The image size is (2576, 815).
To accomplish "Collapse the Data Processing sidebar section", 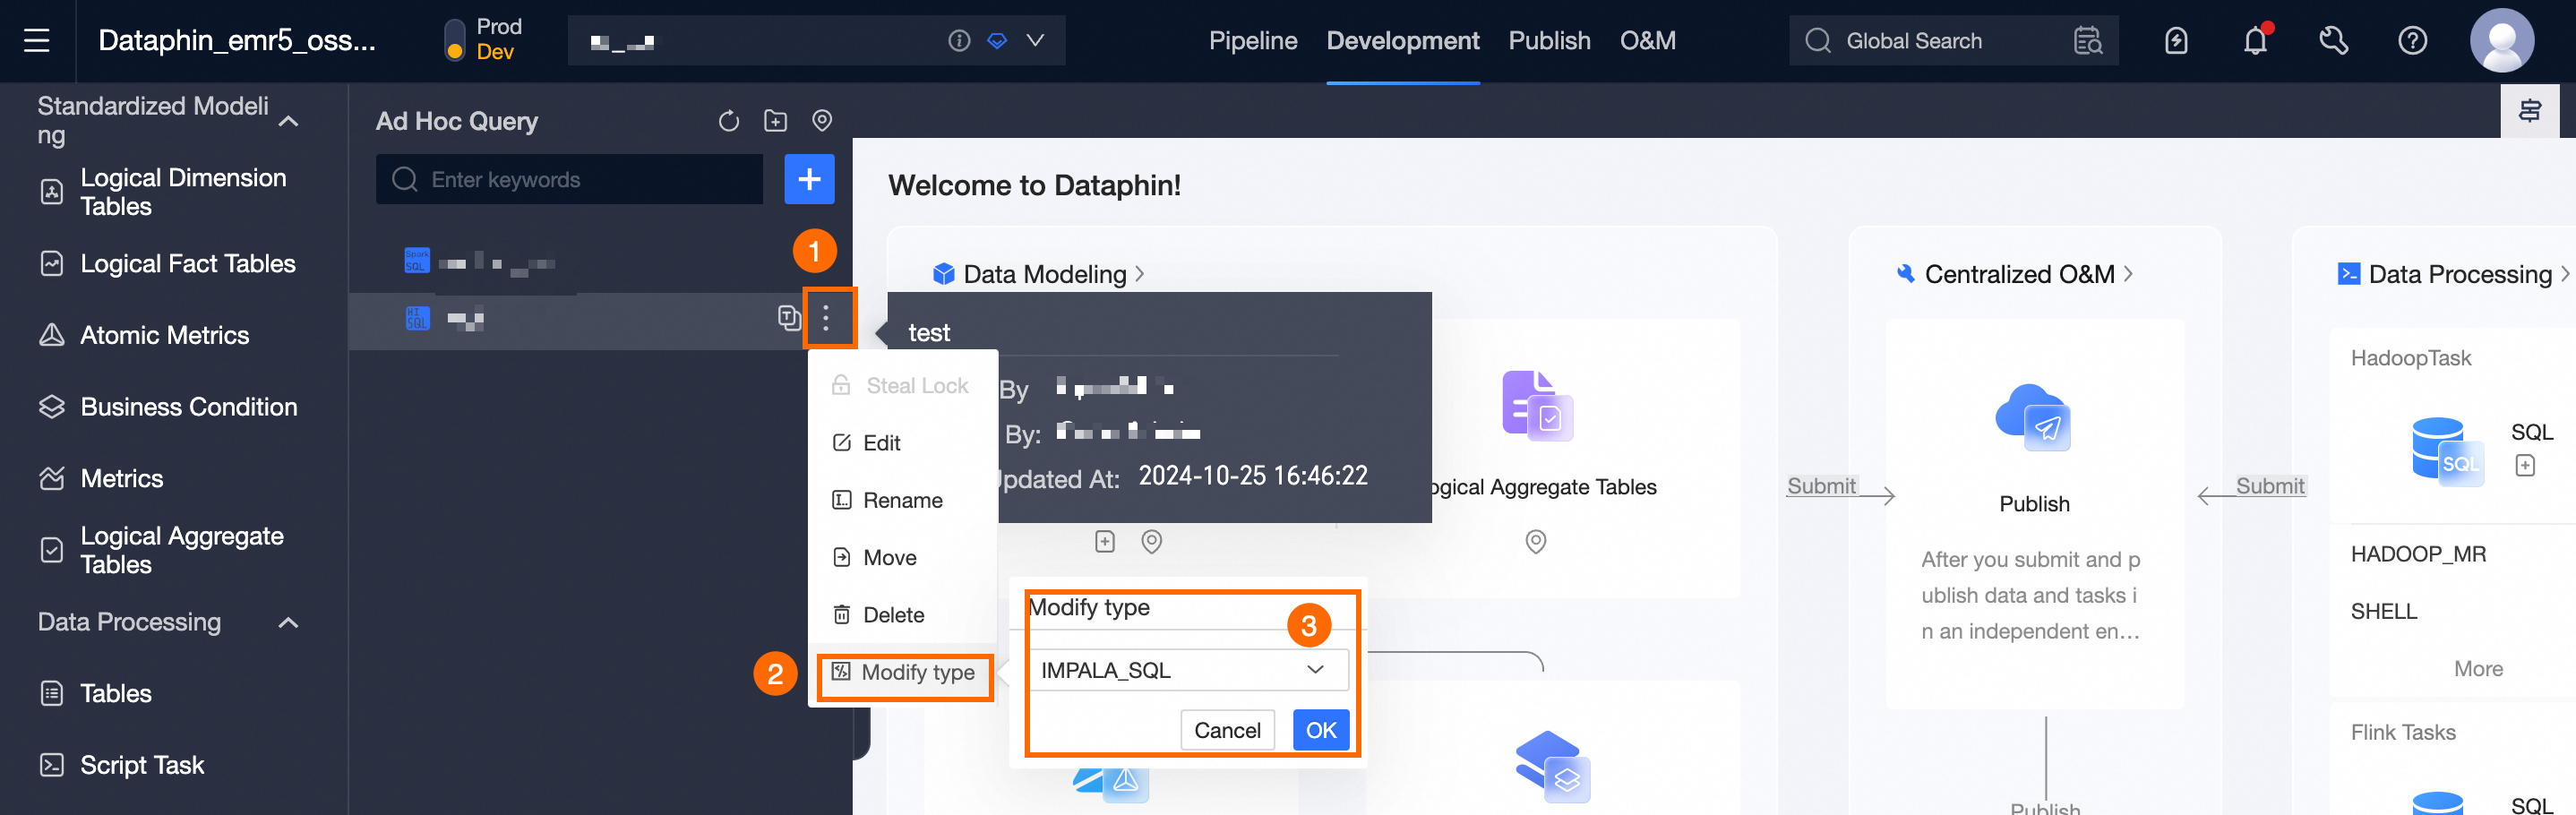I will coord(288,622).
